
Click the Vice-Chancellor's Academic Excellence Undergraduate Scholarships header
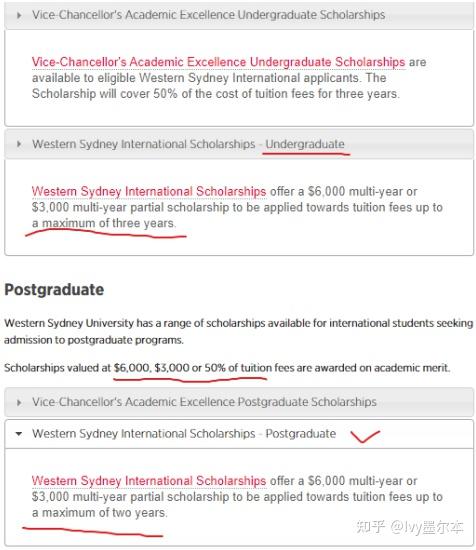click(239, 15)
